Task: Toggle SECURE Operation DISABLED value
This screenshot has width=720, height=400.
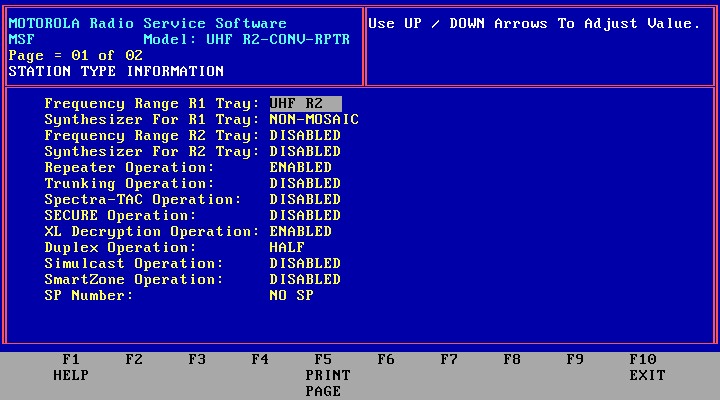Action: (305, 215)
